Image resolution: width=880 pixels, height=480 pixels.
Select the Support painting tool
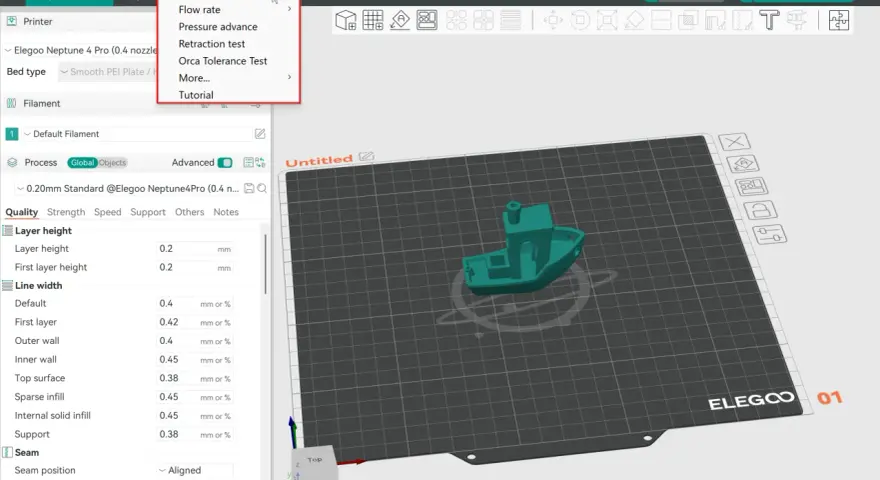point(714,21)
